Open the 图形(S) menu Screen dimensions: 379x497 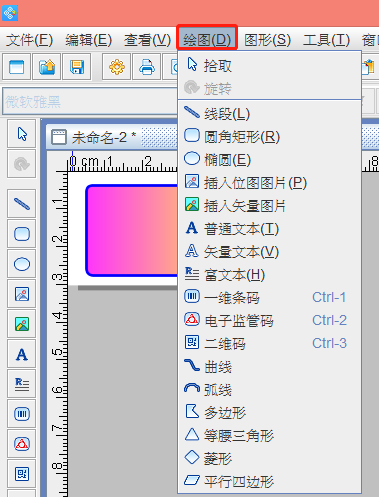coord(267,40)
